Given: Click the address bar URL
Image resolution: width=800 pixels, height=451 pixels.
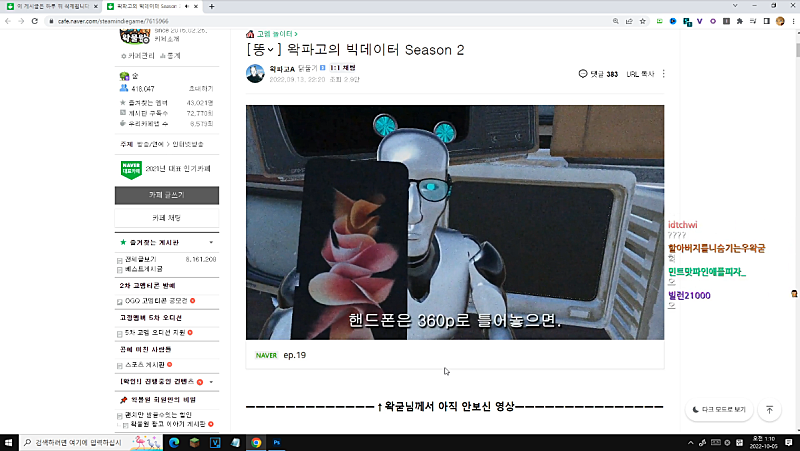Looking at the screenshot, I should point(113,21).
